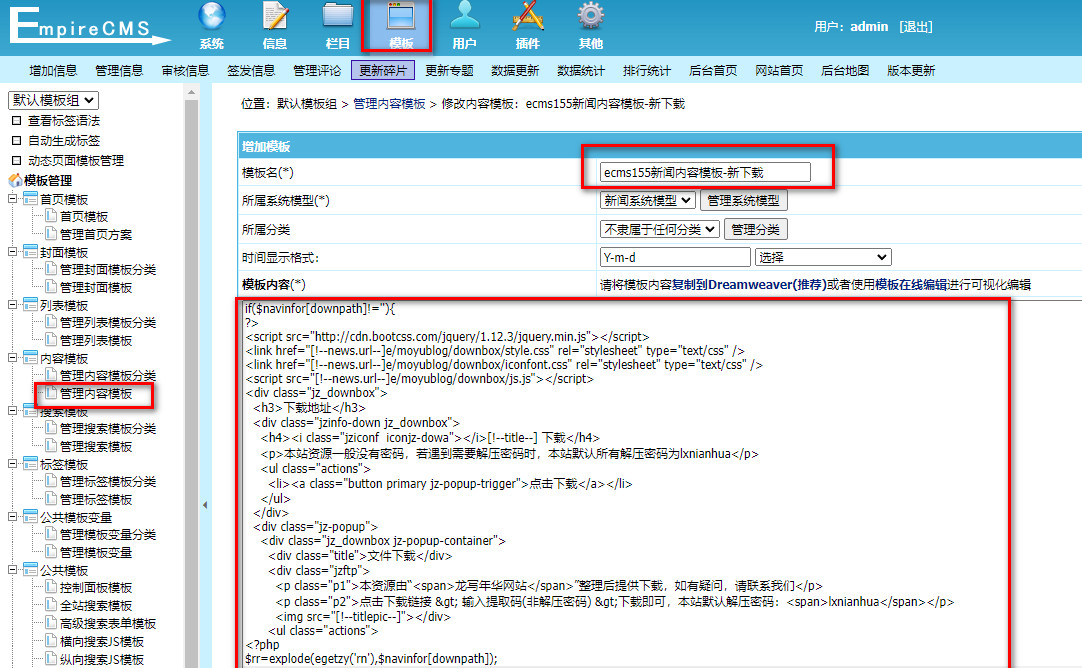Click the folder icon beside 封面模板
1082x668 pixels.
(x=30, y=252)
